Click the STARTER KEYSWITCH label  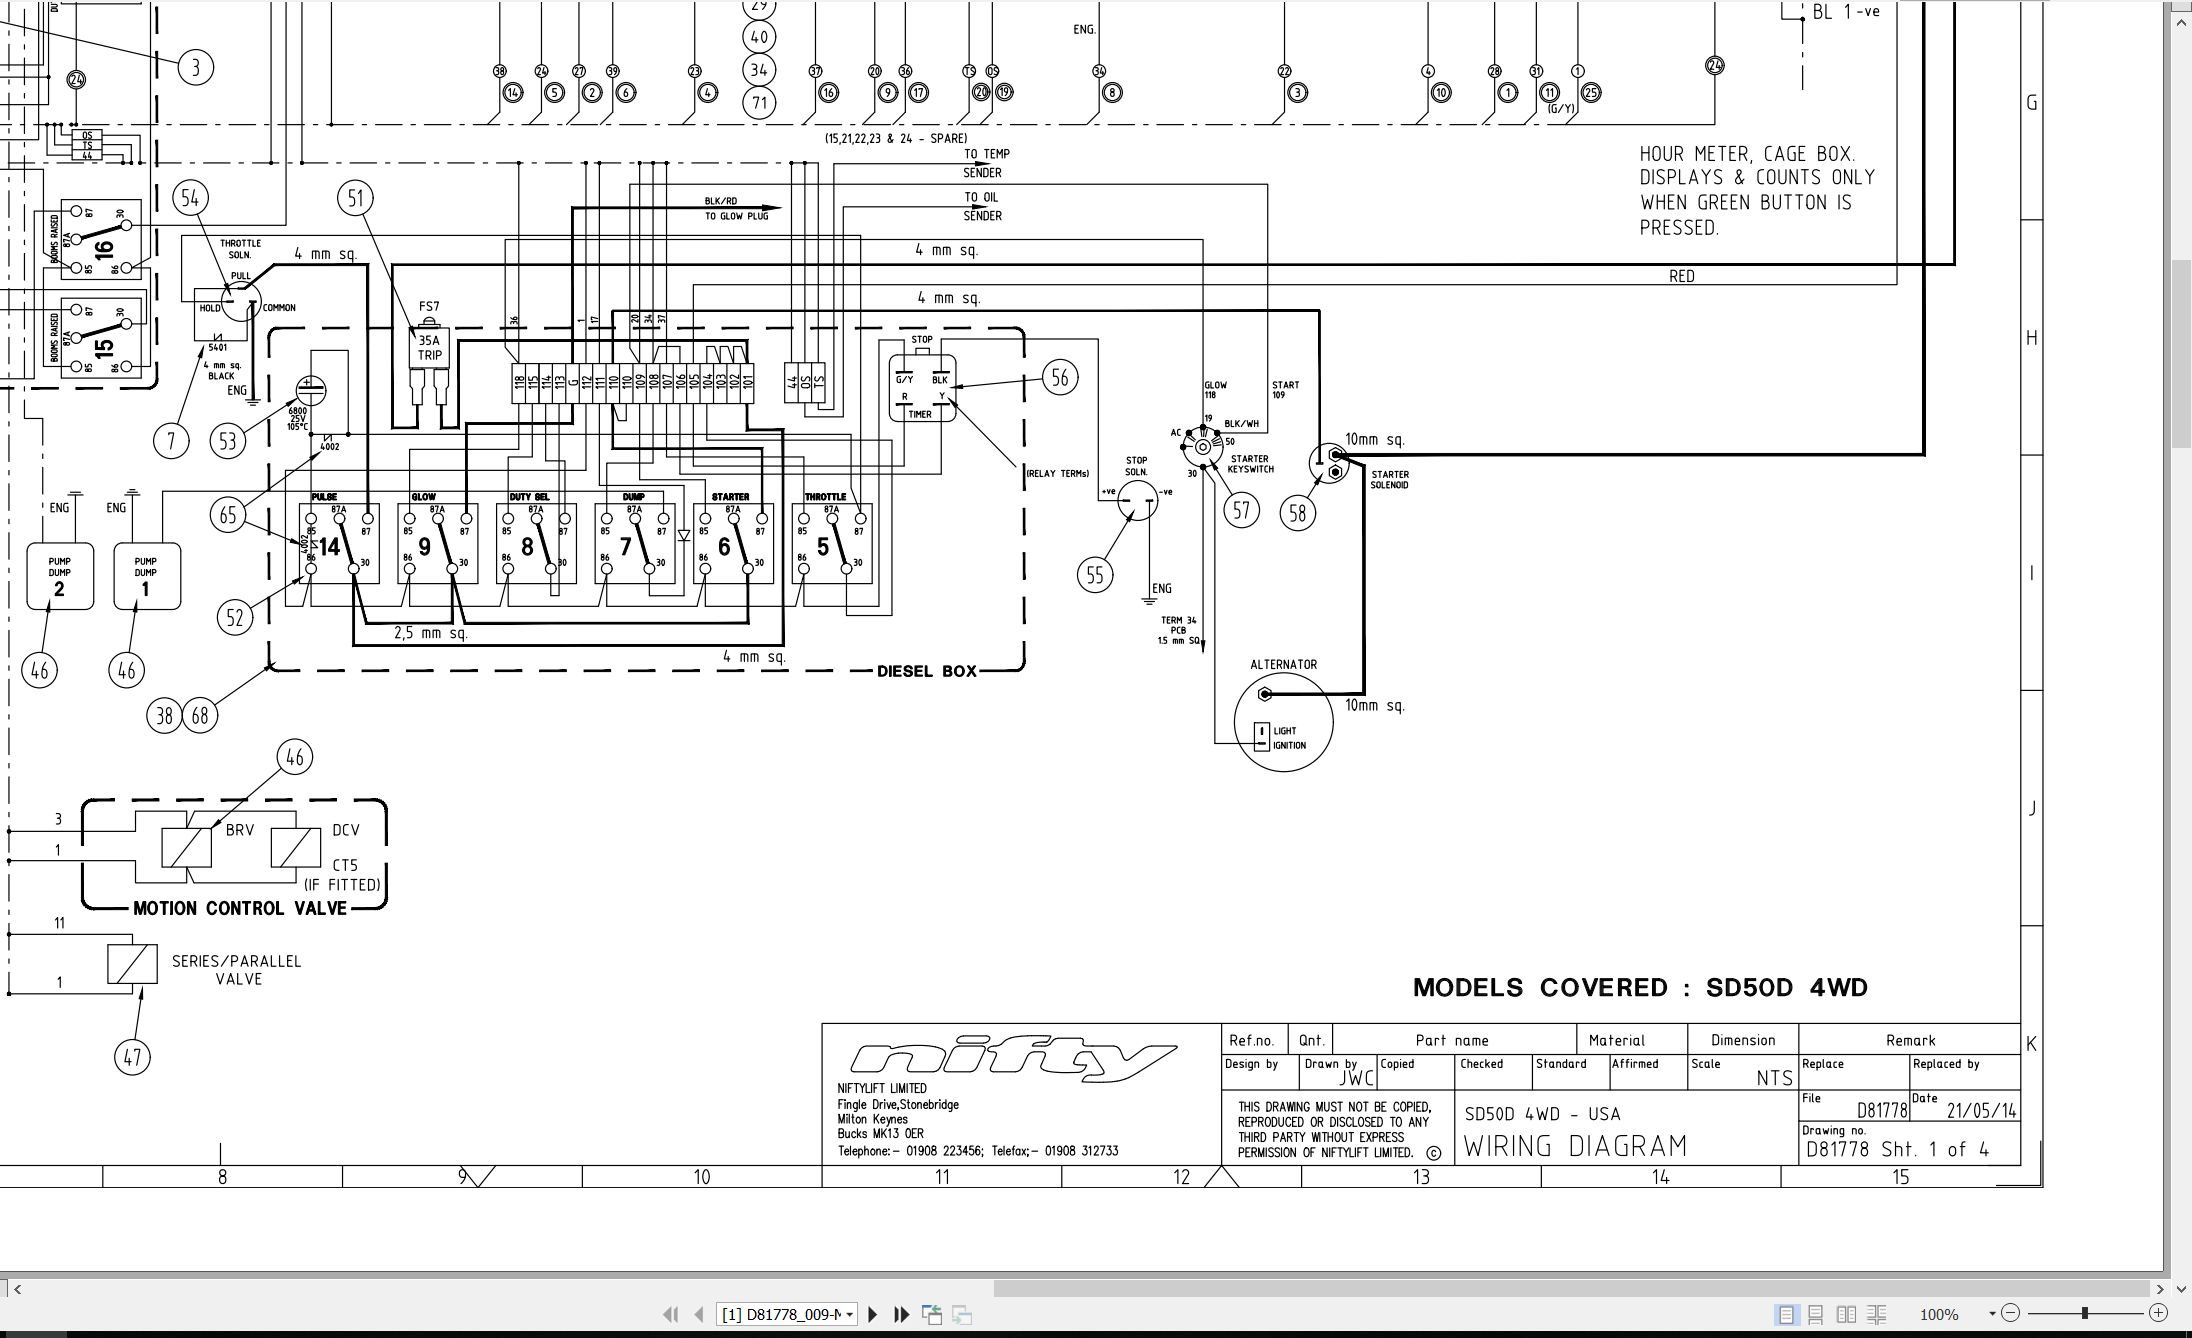point(1250,464)
